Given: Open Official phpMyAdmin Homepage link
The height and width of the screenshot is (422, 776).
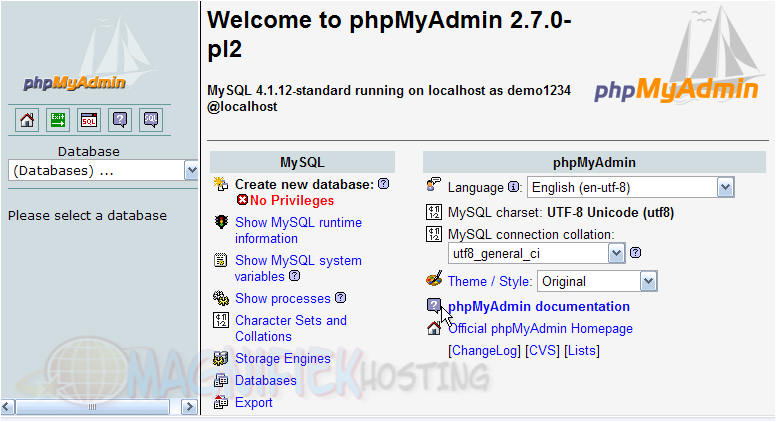Looking at the screenshot, I should click(x=540, y=328).
